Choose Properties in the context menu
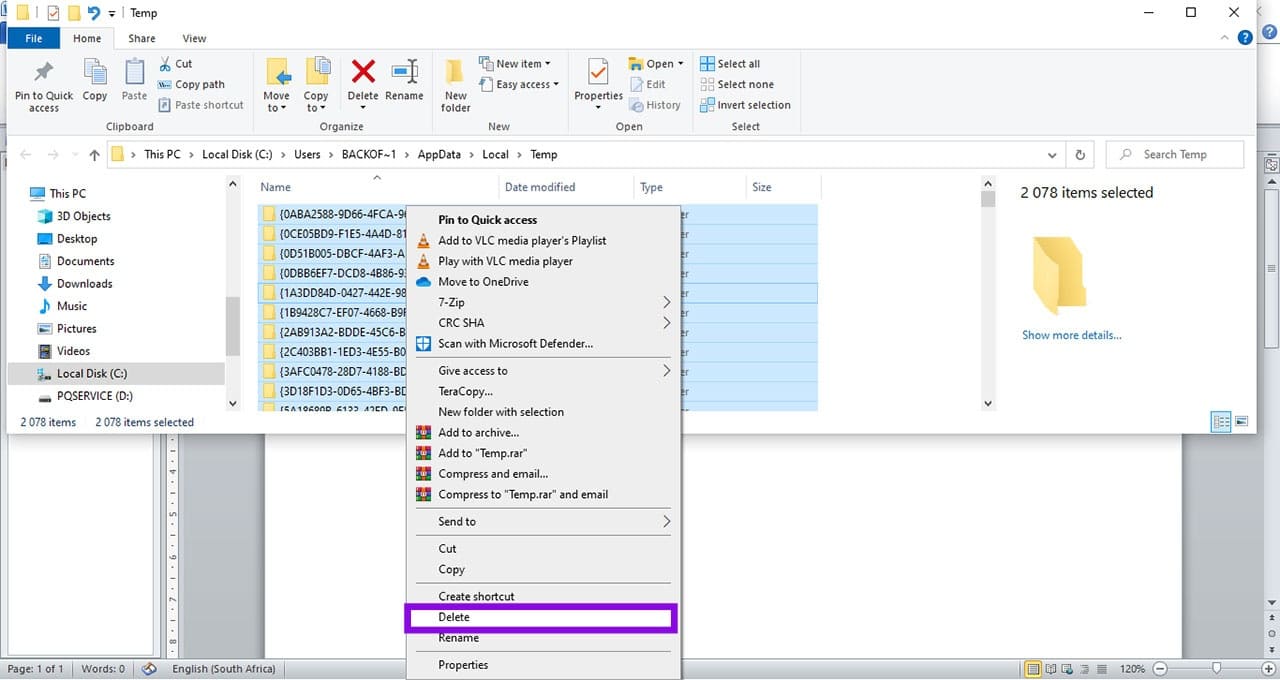This screenshot has height=680, width=1280. point(543,665)
